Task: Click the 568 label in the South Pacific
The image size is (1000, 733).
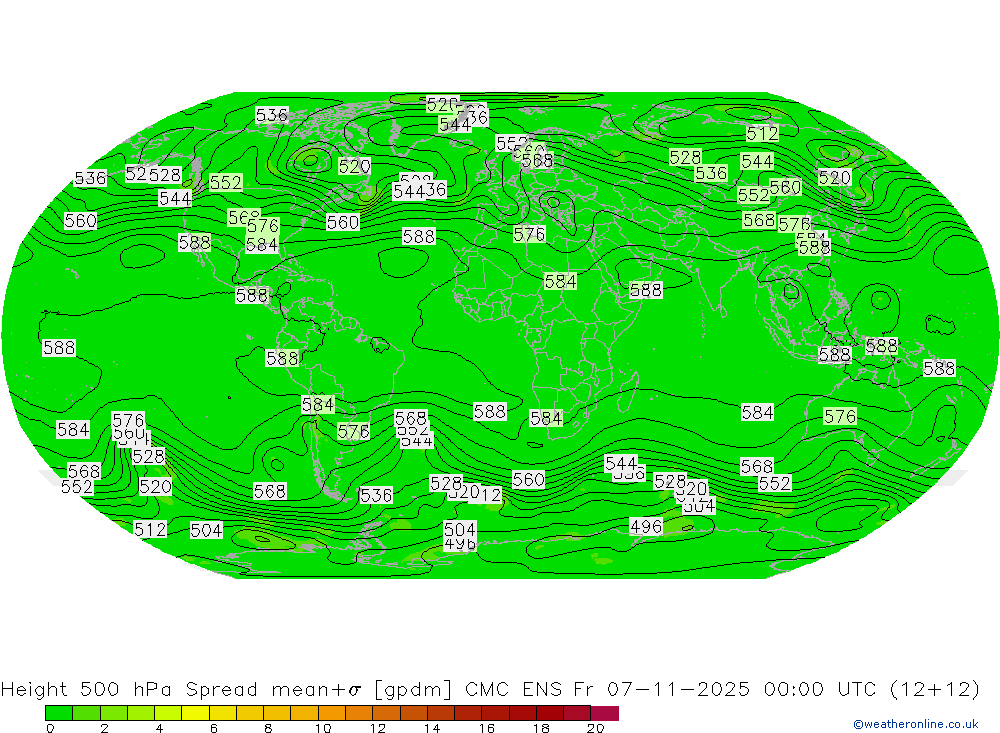Action: [270, 491]
